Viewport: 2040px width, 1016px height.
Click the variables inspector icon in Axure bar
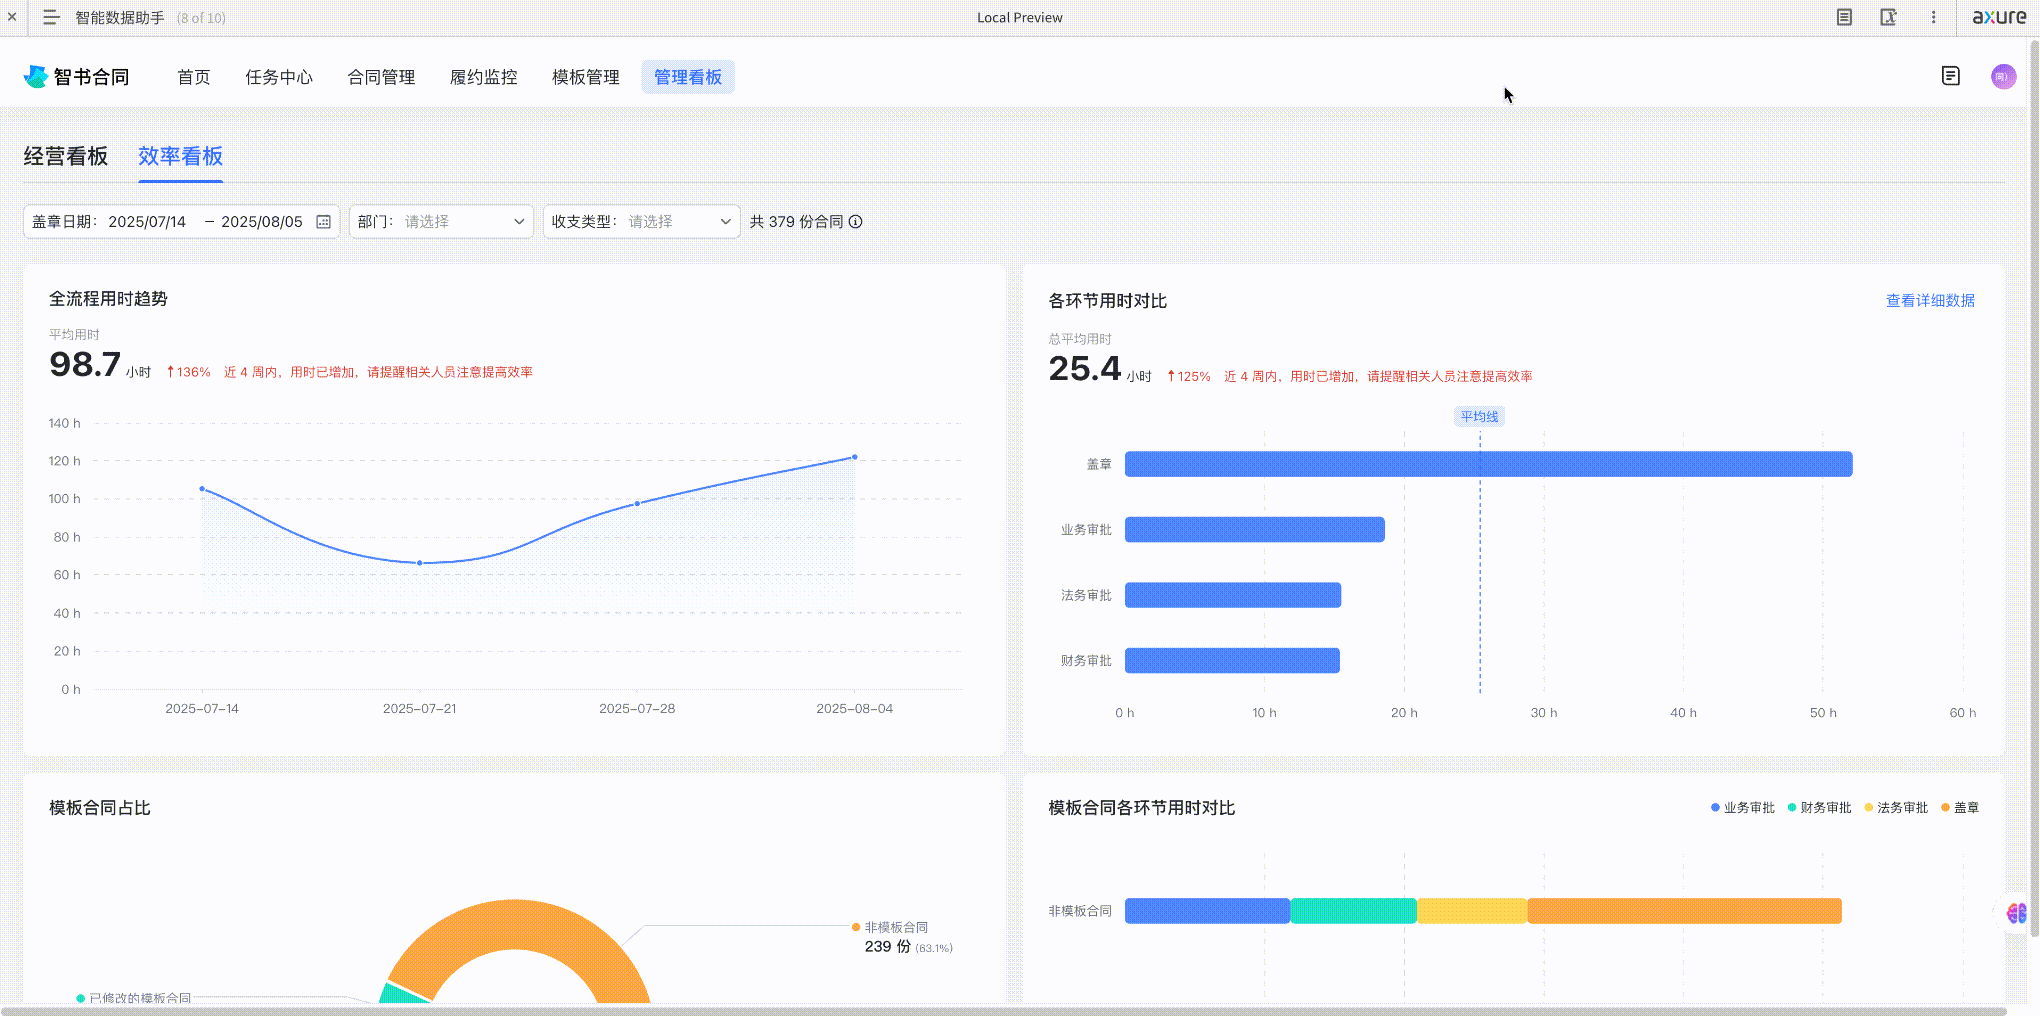point(1889,17)
